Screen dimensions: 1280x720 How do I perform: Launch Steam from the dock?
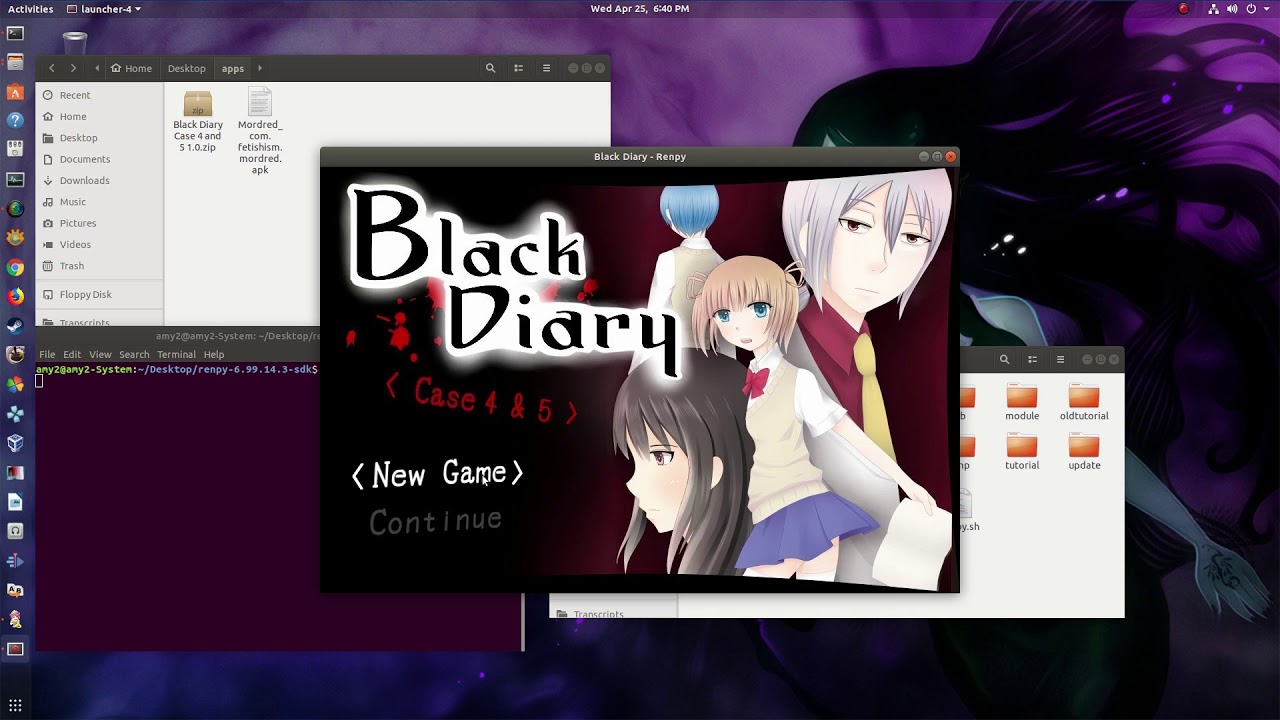tap(15, 326)
